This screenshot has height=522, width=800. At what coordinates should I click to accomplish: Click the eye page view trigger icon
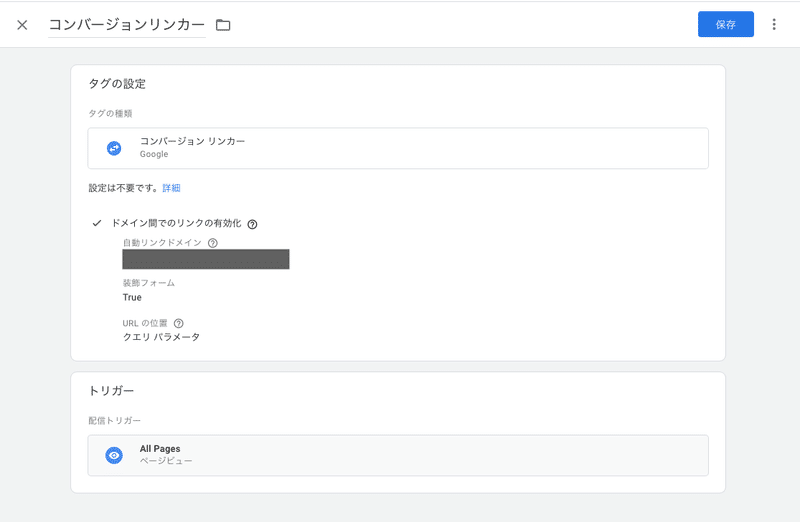point(114,455)
